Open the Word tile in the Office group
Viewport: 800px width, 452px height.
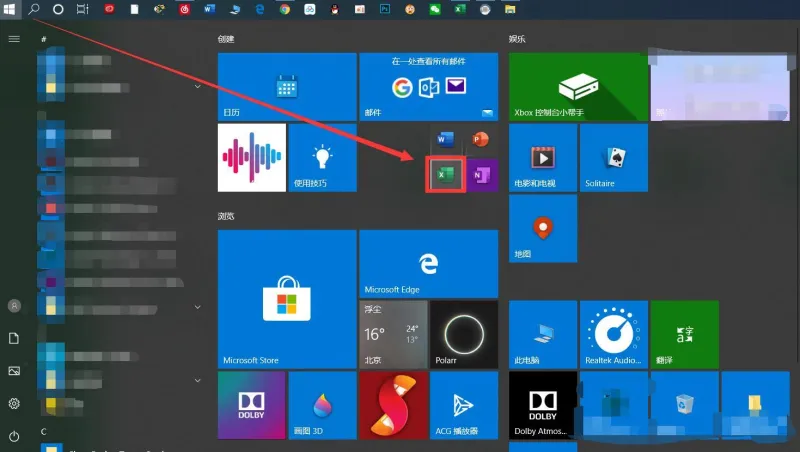click(445, 140)
